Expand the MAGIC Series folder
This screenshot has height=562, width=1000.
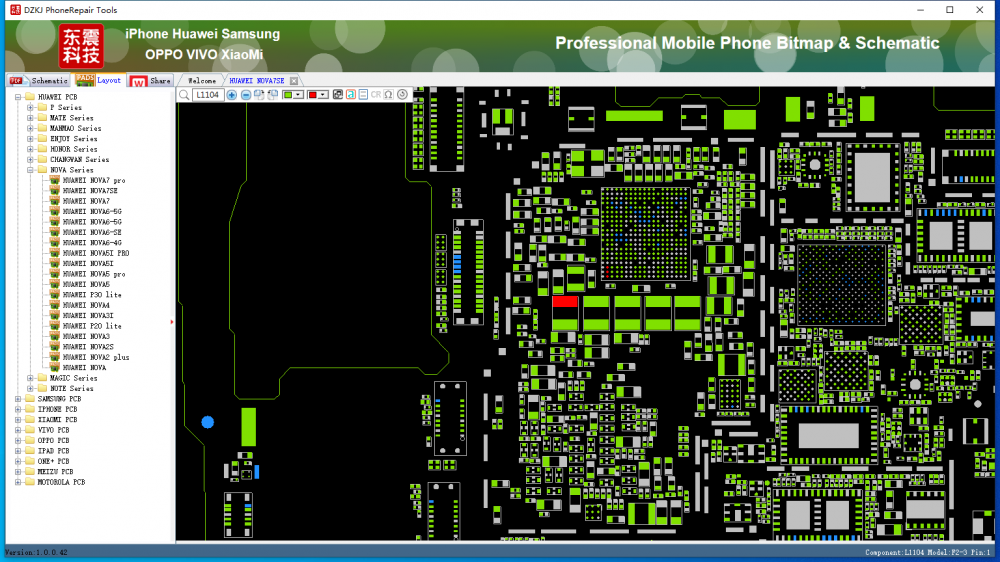point(30,378)
